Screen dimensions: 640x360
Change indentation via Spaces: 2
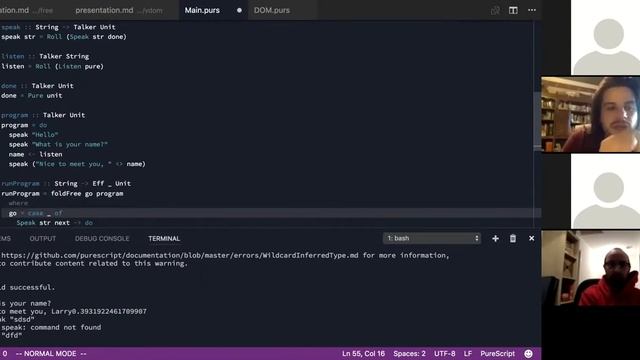409,353
